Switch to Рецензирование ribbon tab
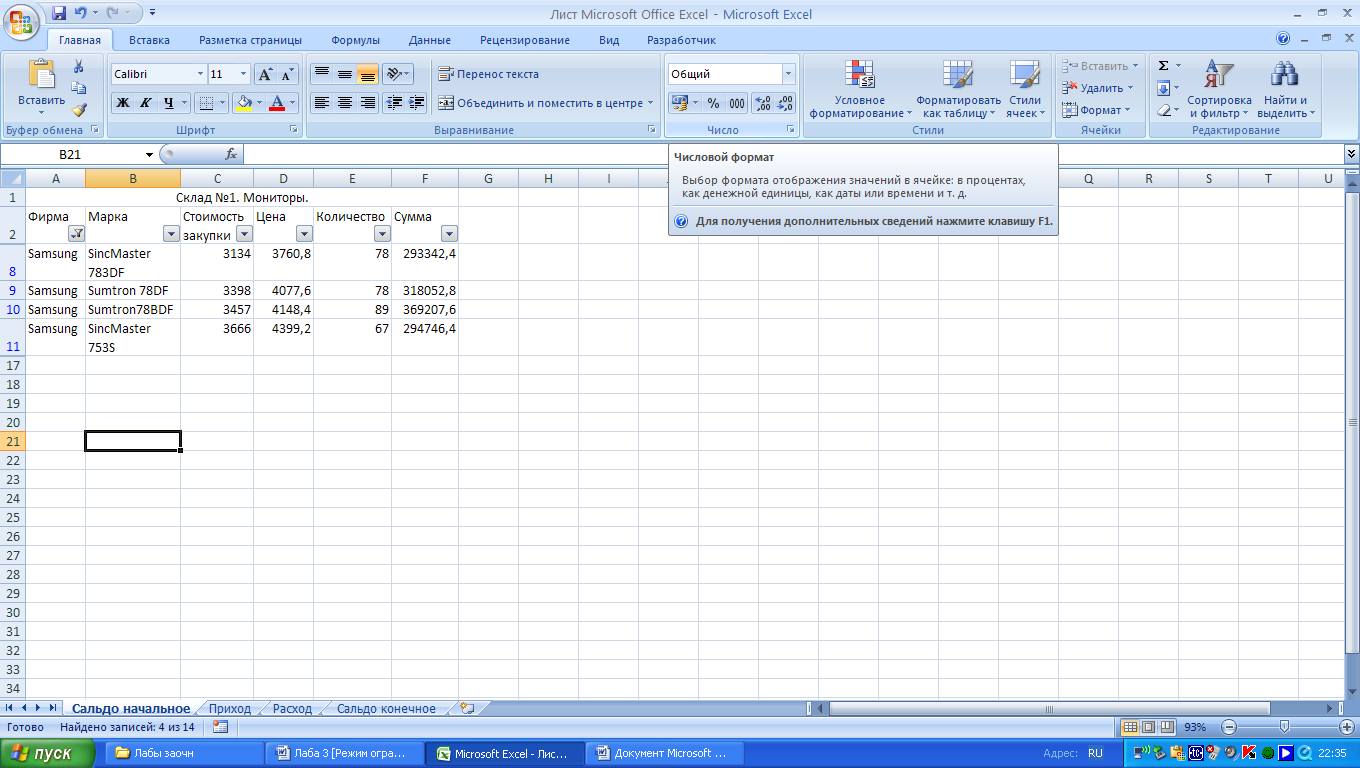 tap(525, 40)
